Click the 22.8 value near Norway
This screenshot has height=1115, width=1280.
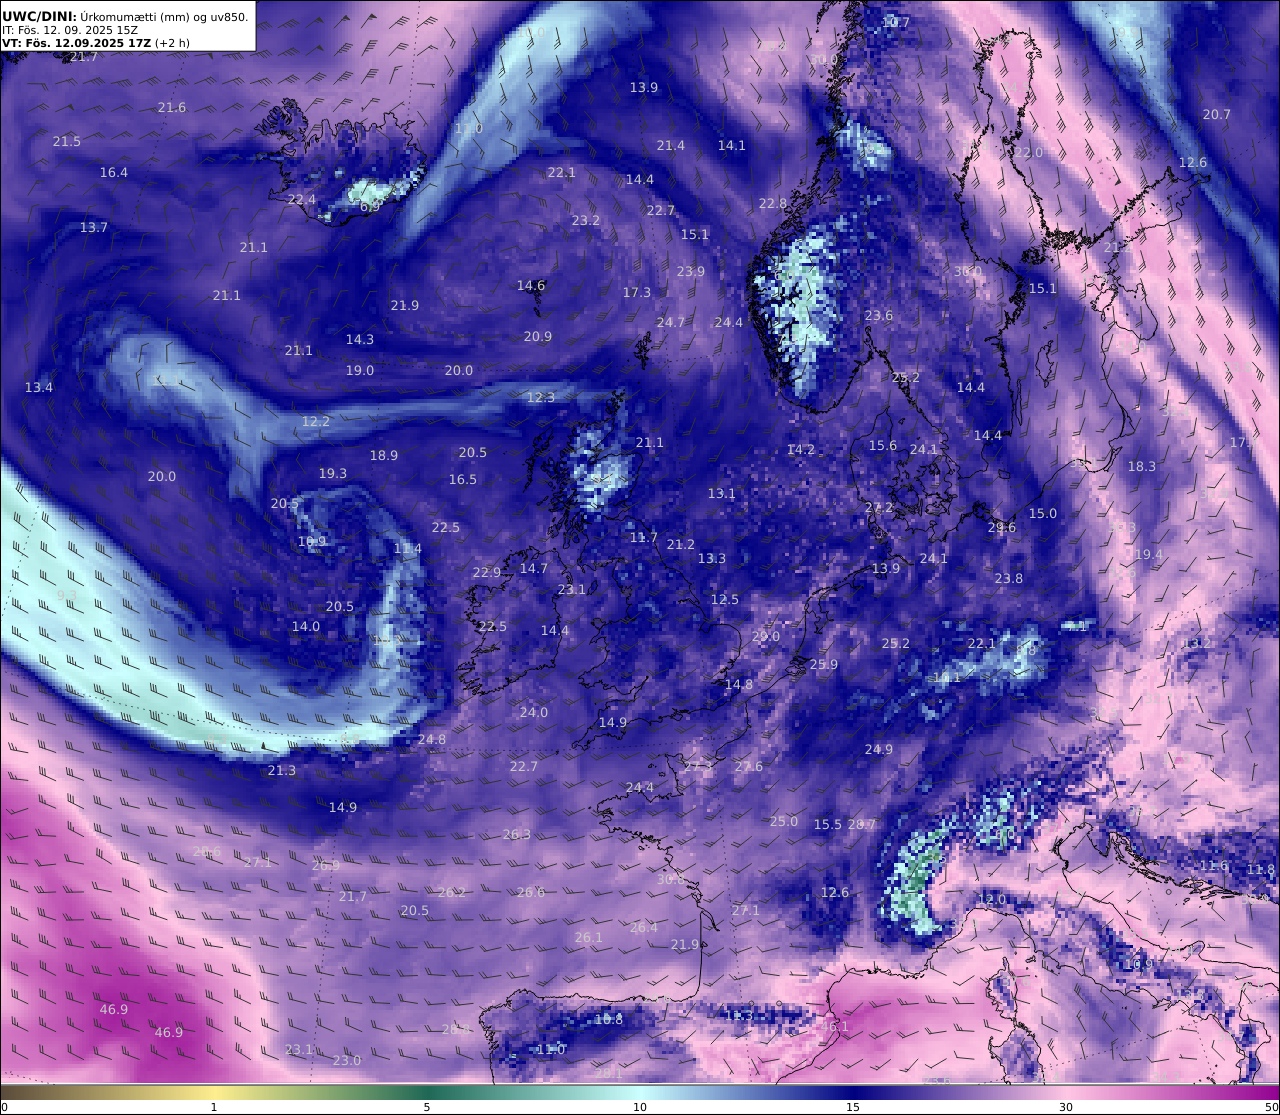coord(773,204)
